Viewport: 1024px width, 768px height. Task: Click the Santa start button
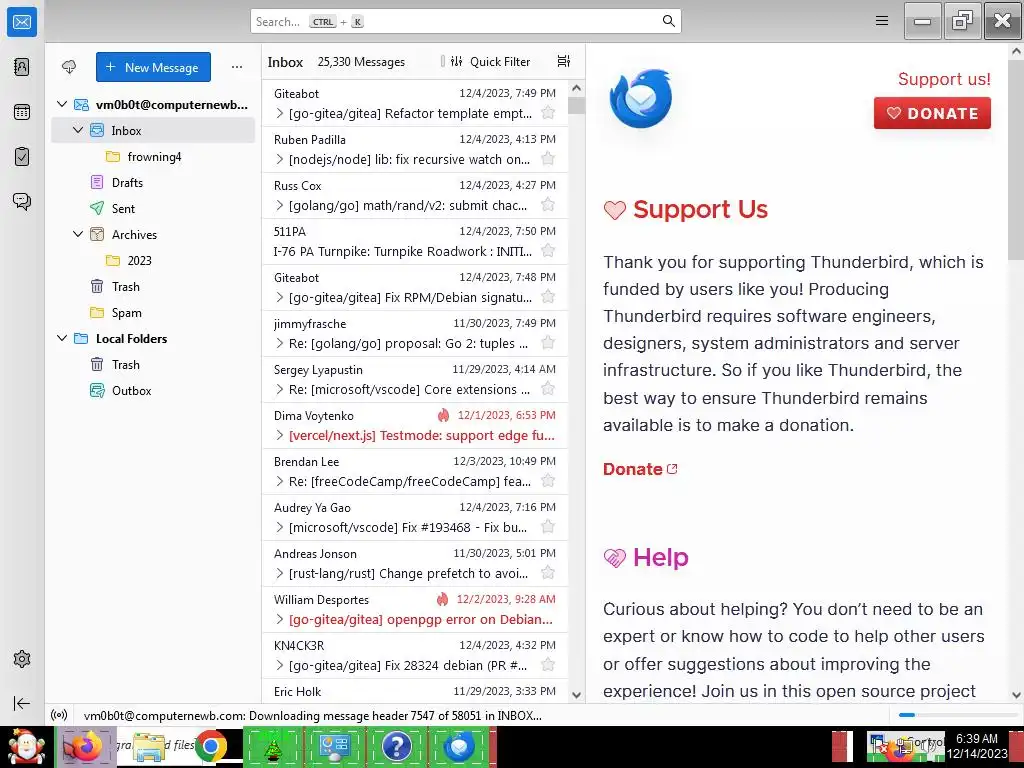coord(25,747)
